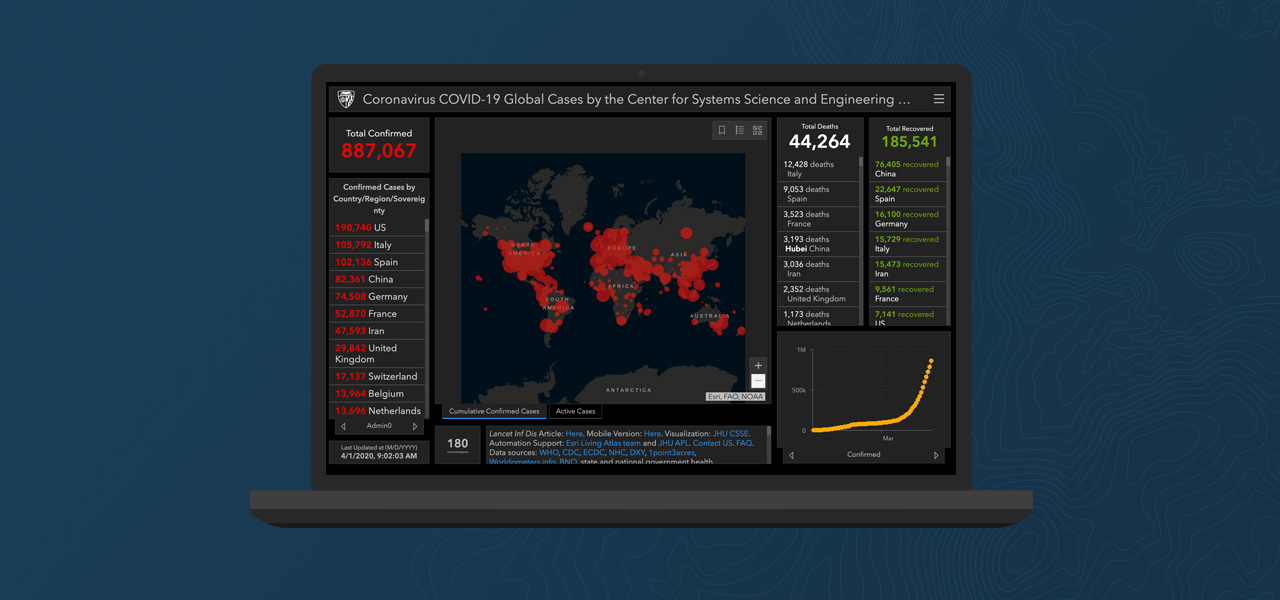Open the basemap gallery grid icon
This screenshot has width=1280, height=600.
[x=758, y=130]
